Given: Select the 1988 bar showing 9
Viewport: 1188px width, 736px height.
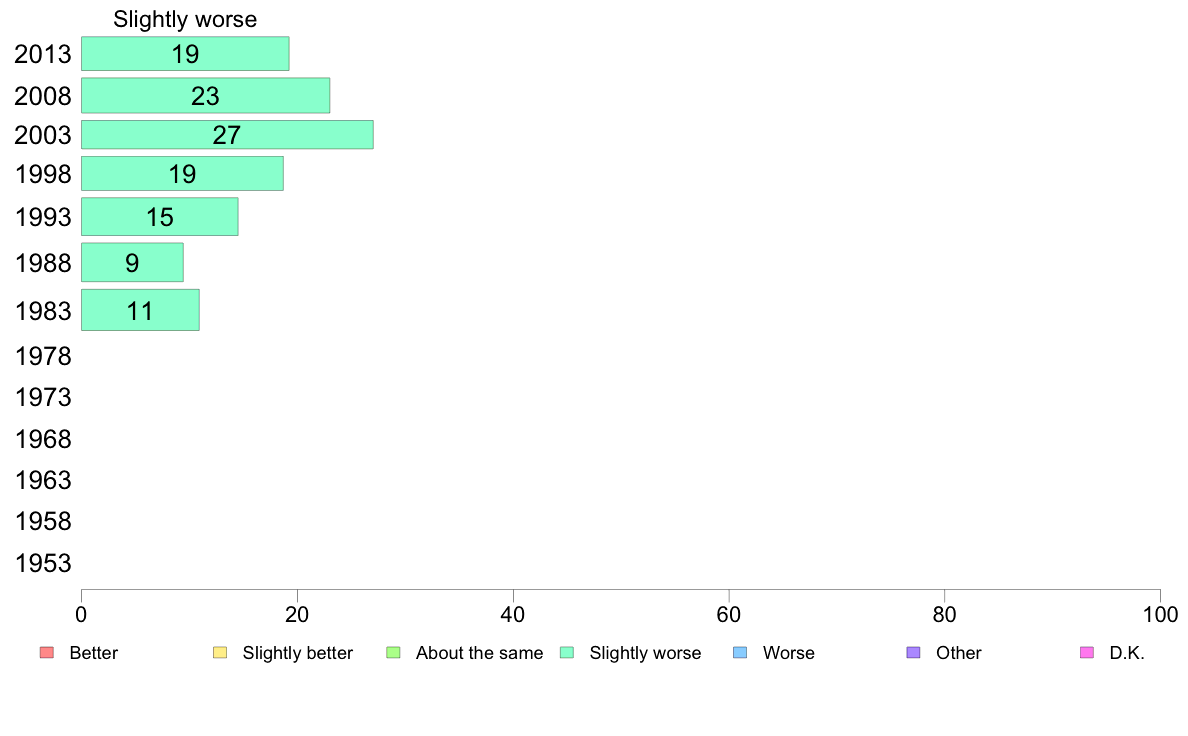Looking at the screenshot, I should (133, 262).
